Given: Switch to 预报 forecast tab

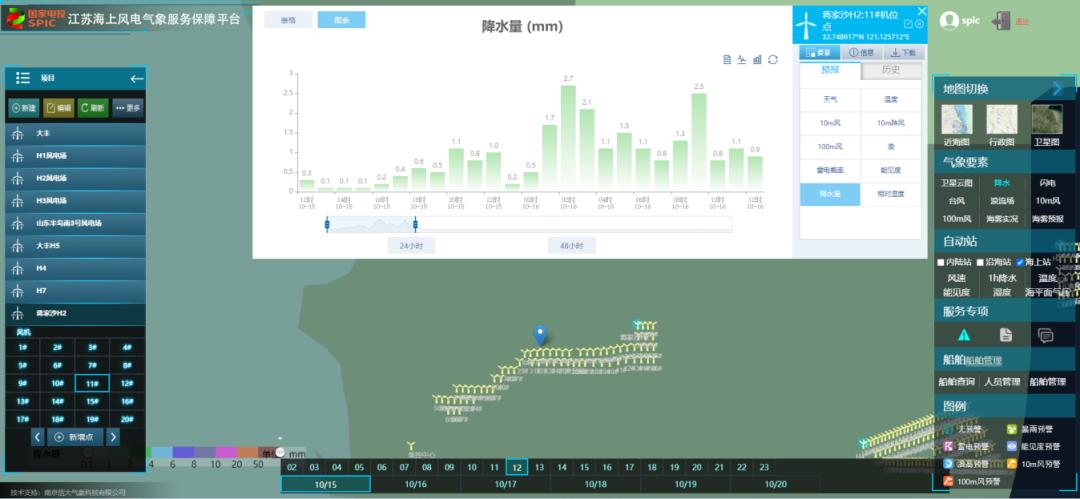Looking at the screenshot, I should tap(830, 70).
